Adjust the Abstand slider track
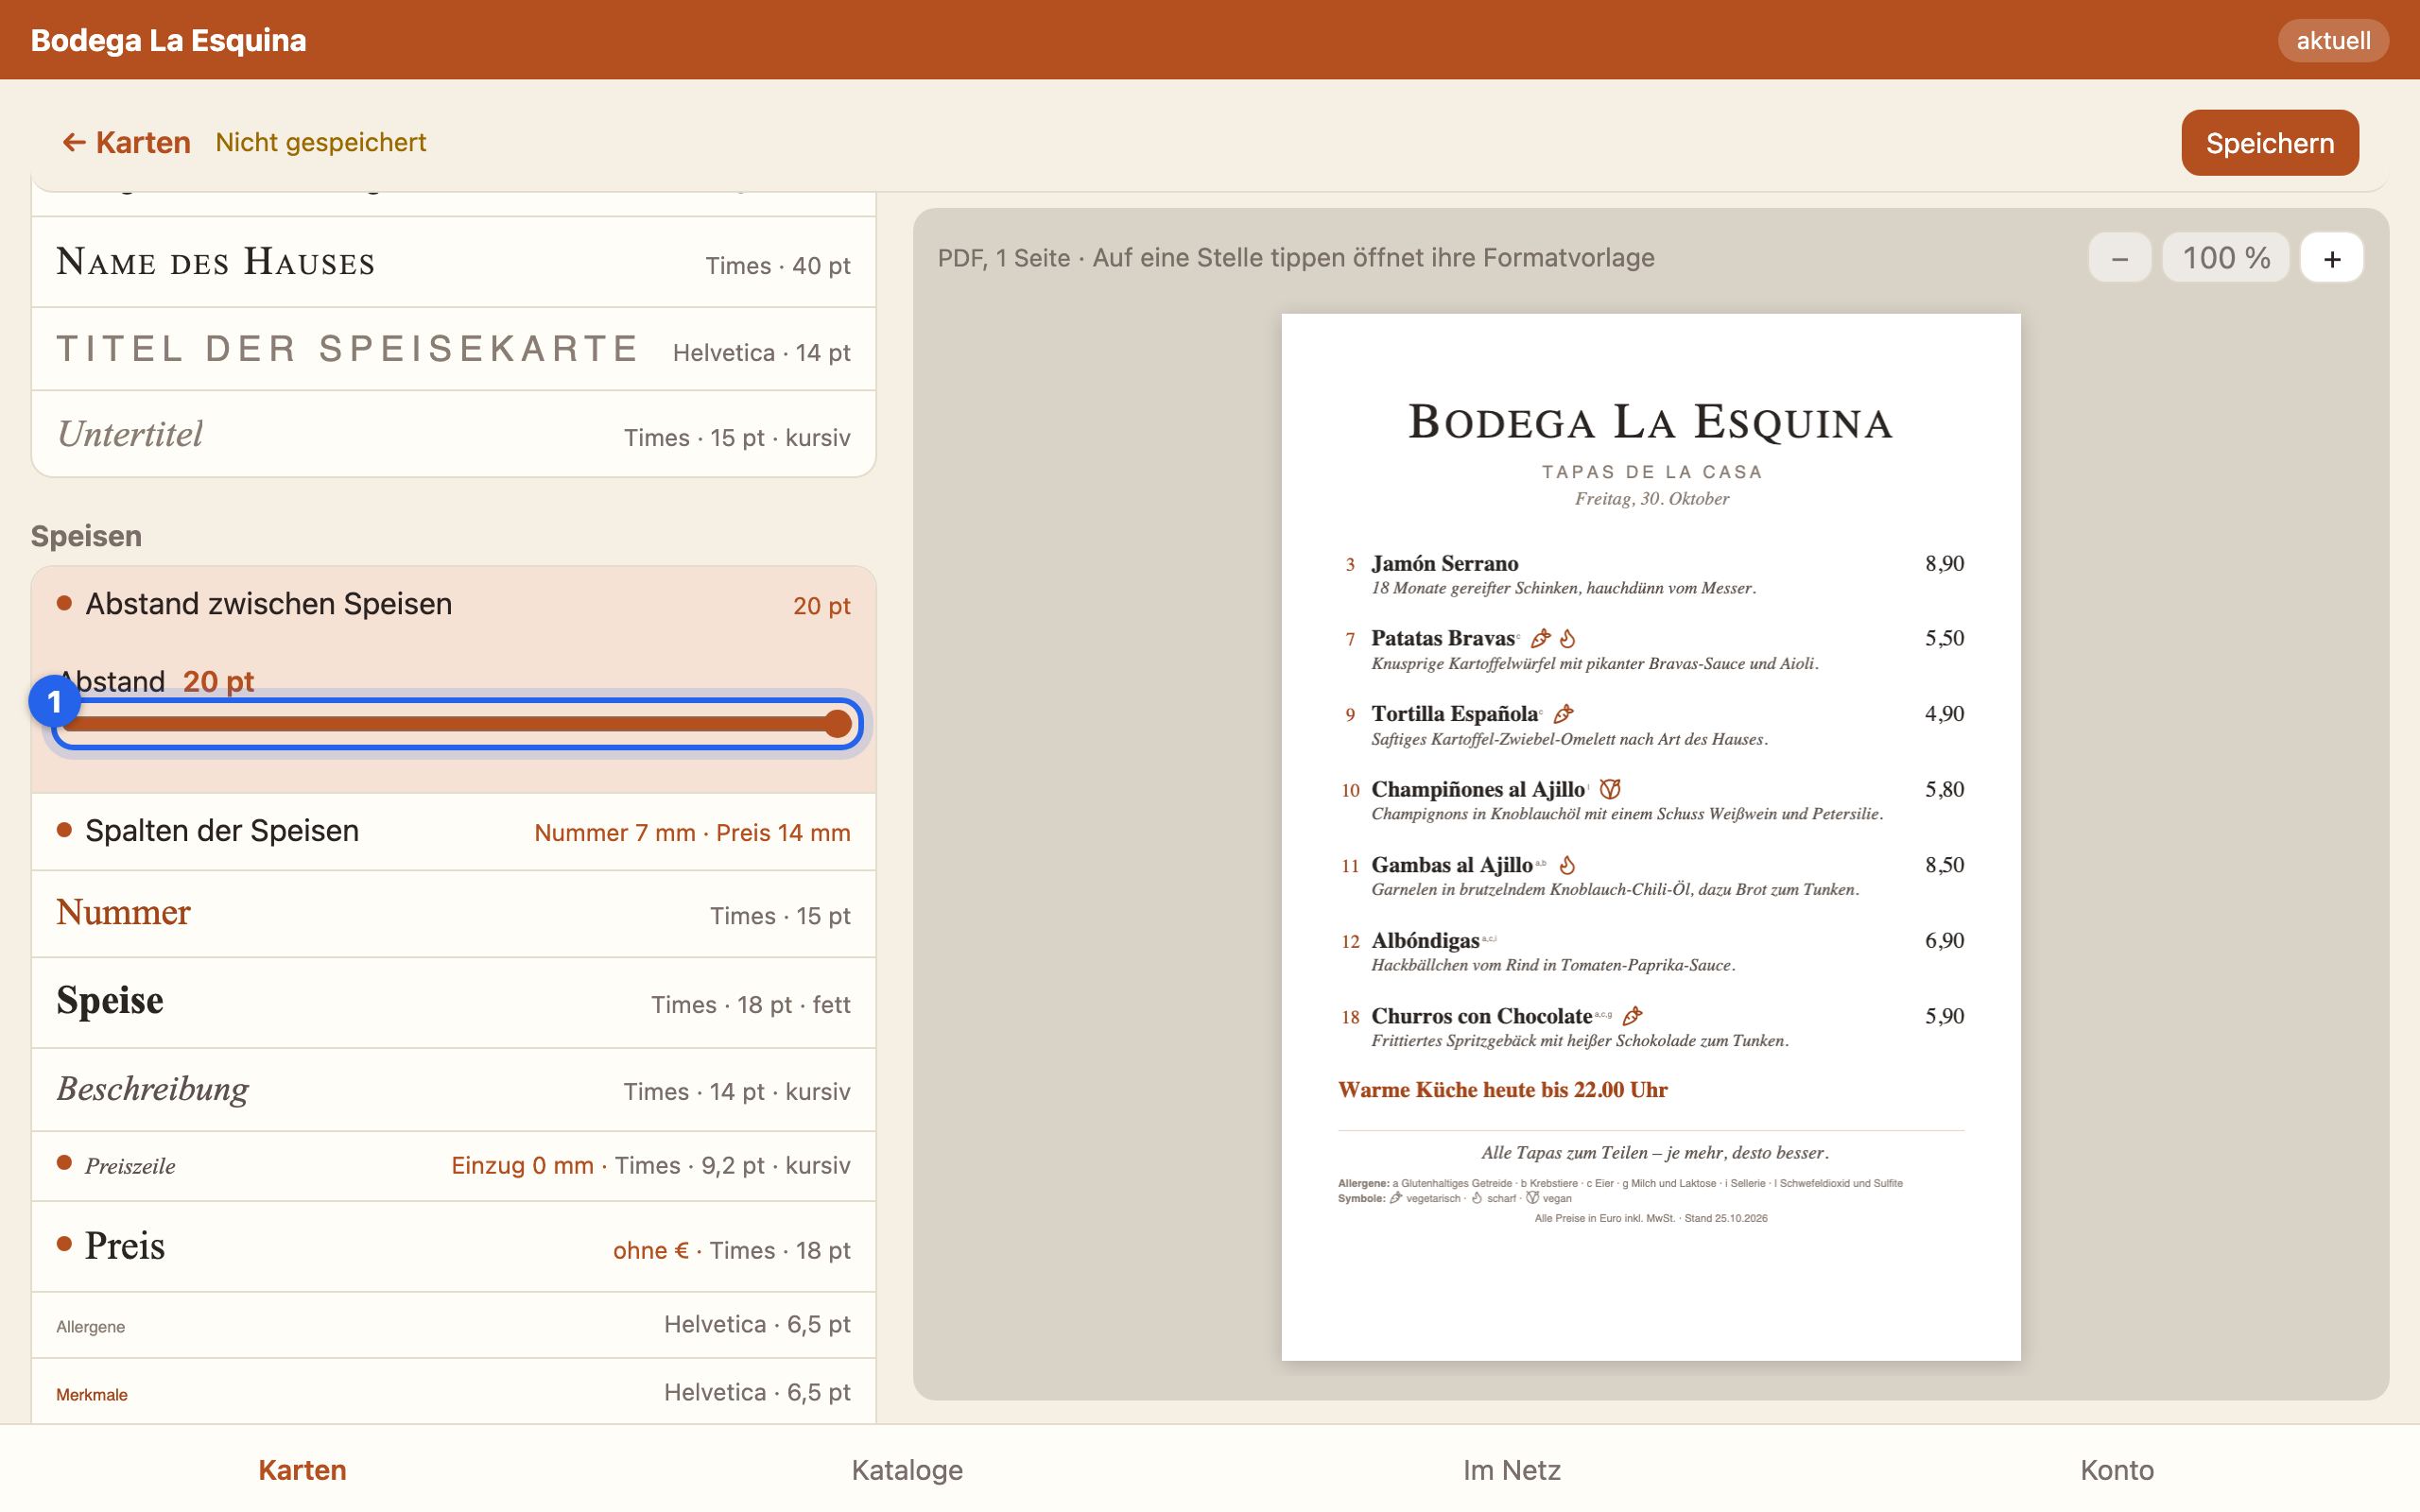 [x=456, y=724]
